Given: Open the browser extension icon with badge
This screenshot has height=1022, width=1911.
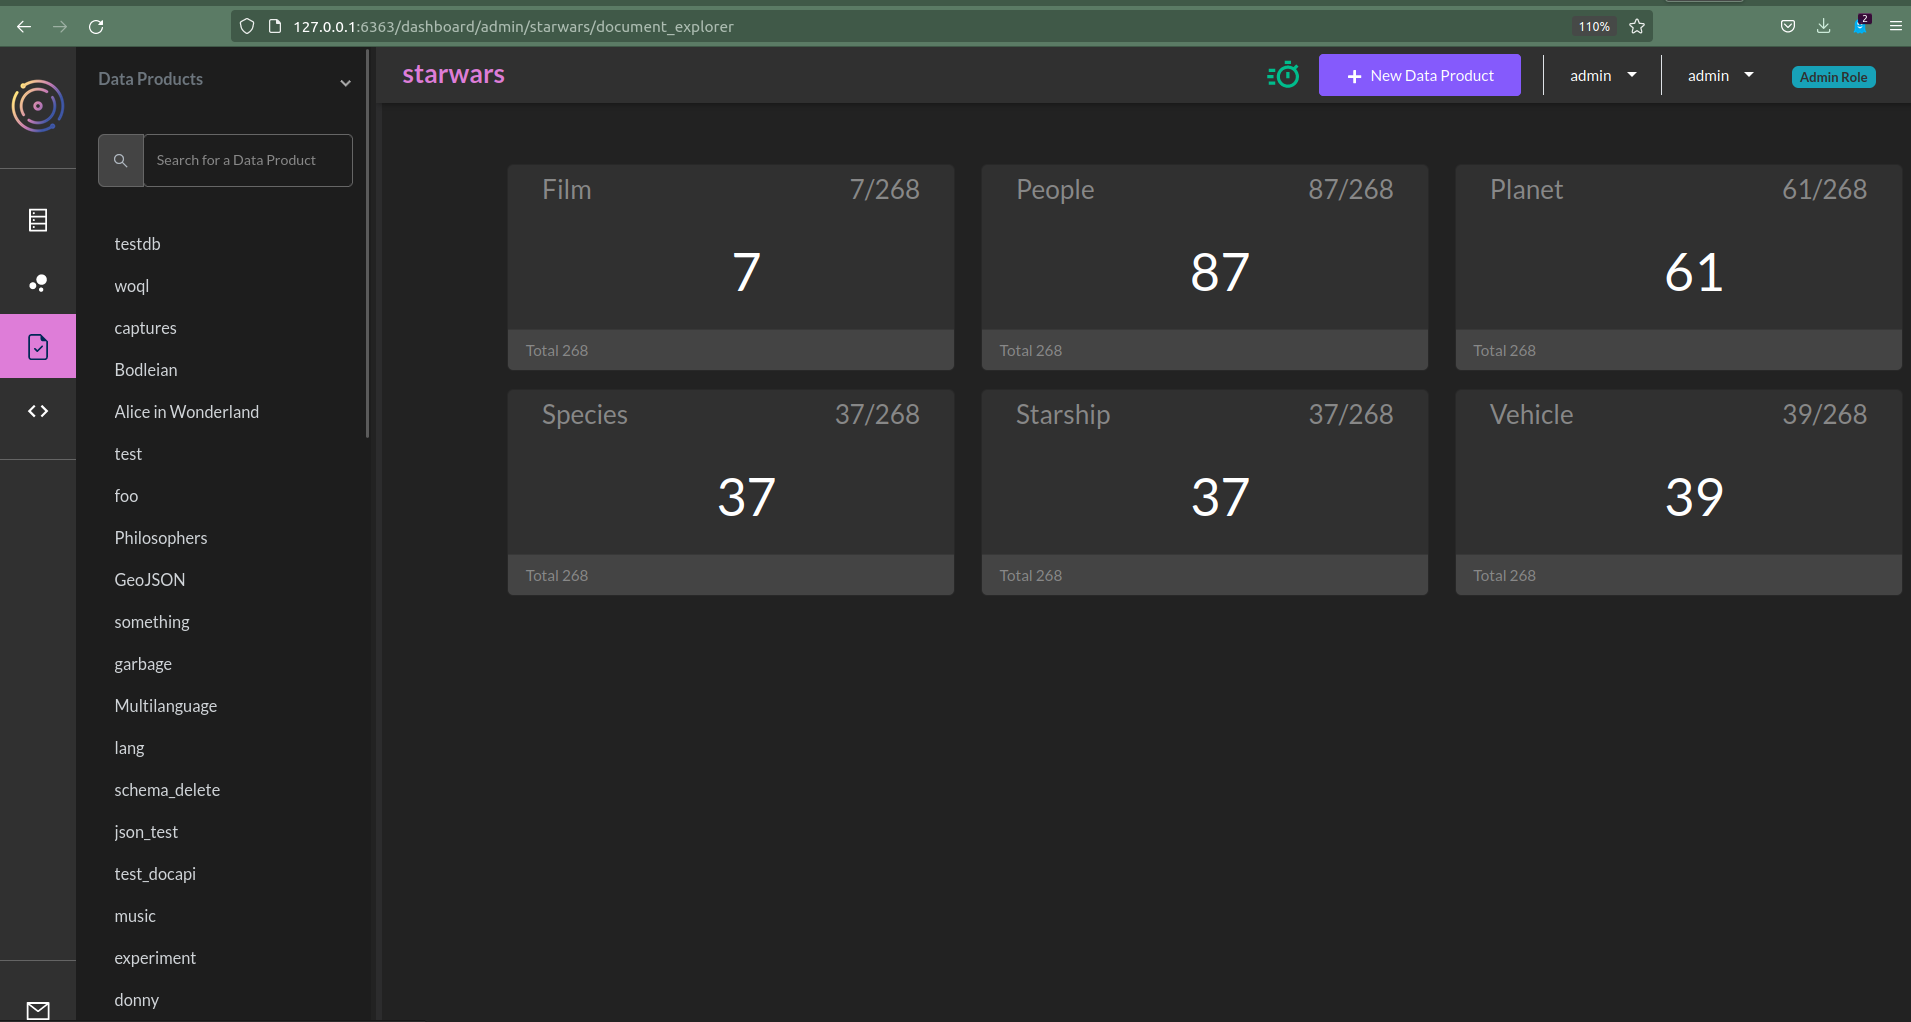Looking at the screenshot, I should pos(1861,25).
